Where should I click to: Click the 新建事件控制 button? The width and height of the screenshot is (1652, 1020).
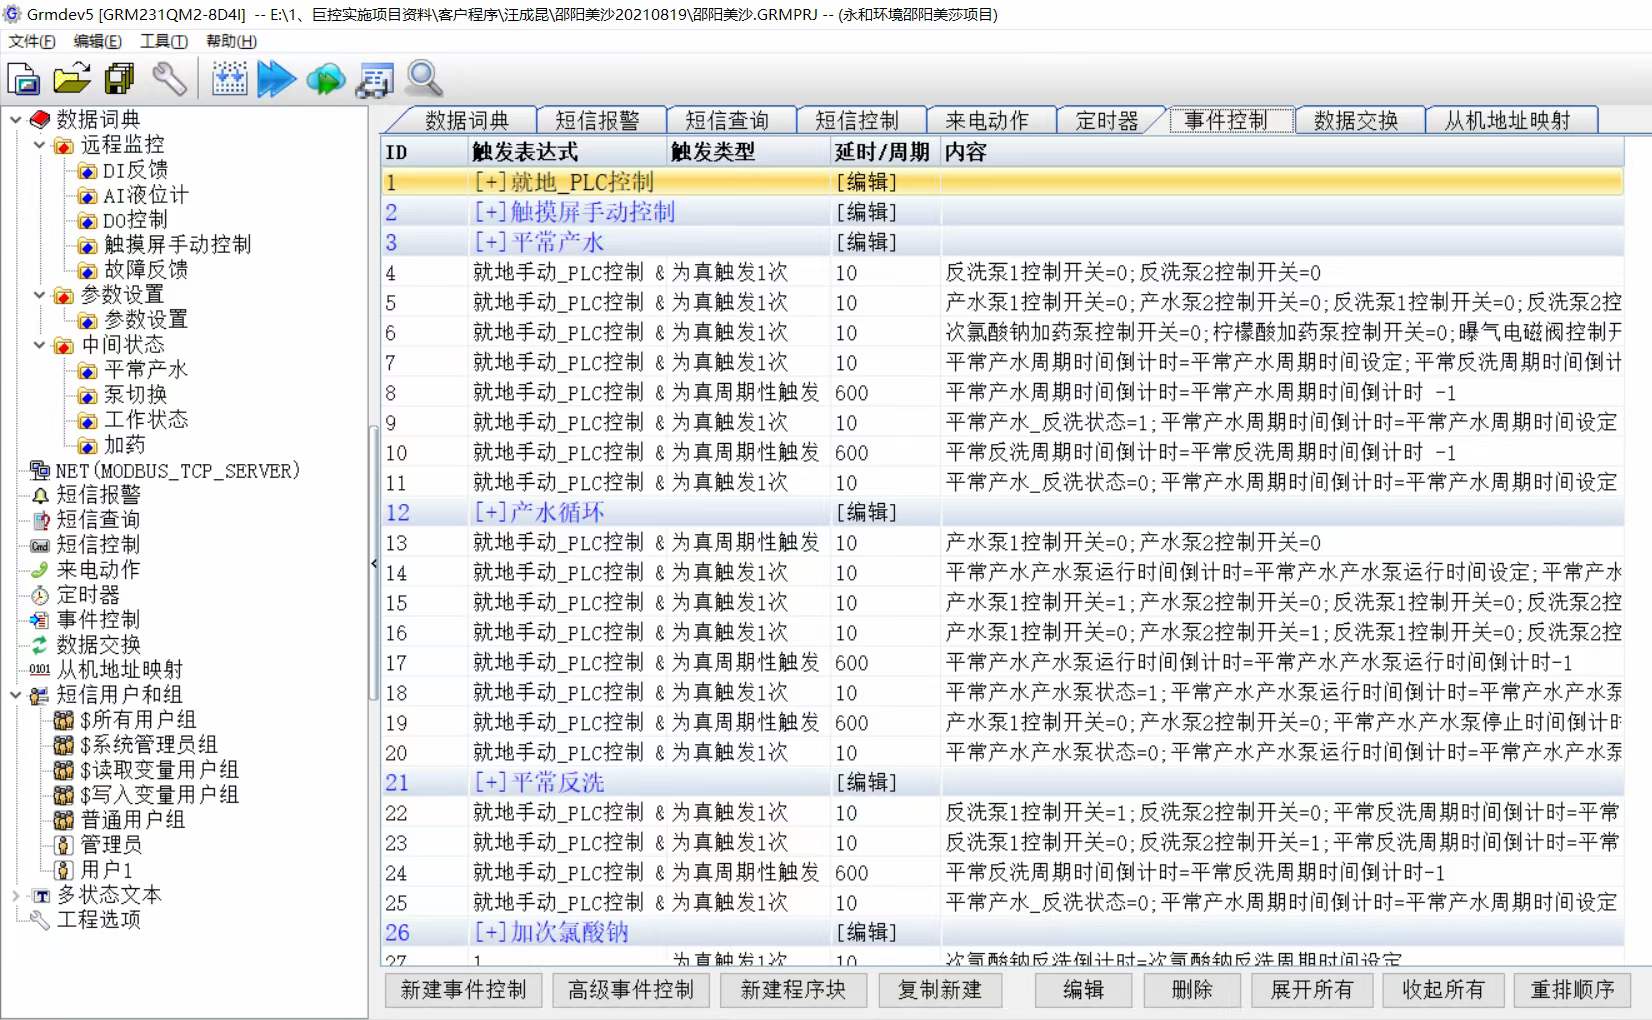(x=463, y=990)
